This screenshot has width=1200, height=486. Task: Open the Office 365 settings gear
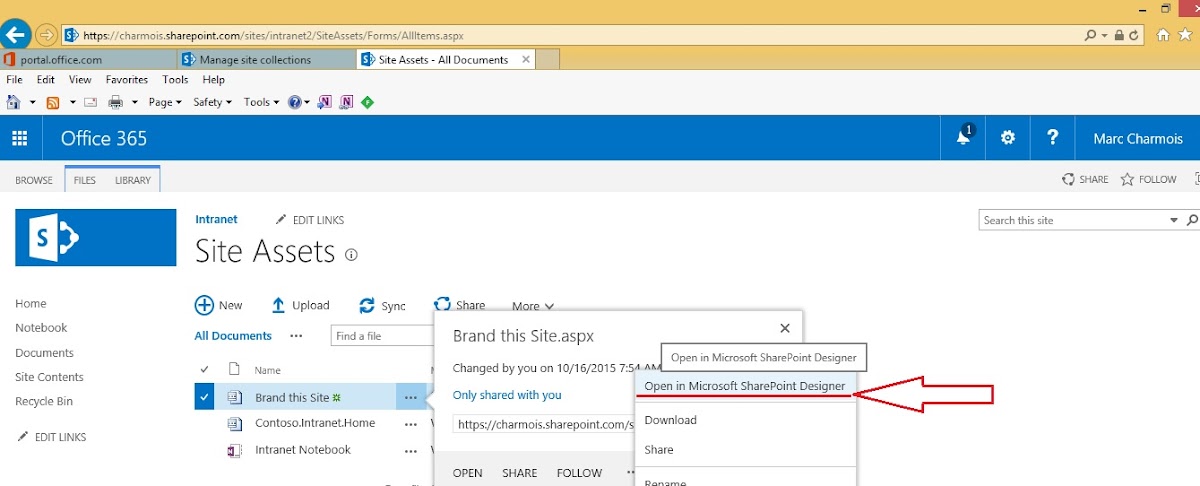(x=1008, y=138)
